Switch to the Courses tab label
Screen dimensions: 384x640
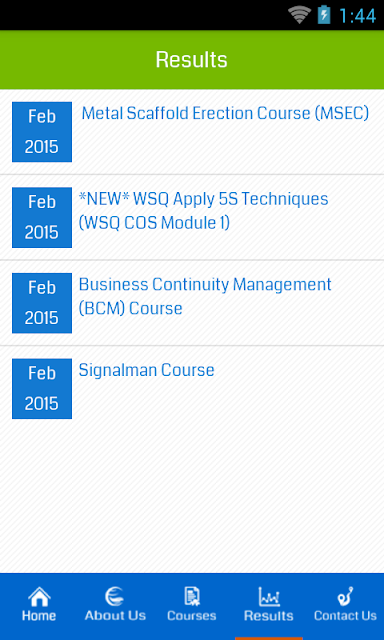coord(191,616)
